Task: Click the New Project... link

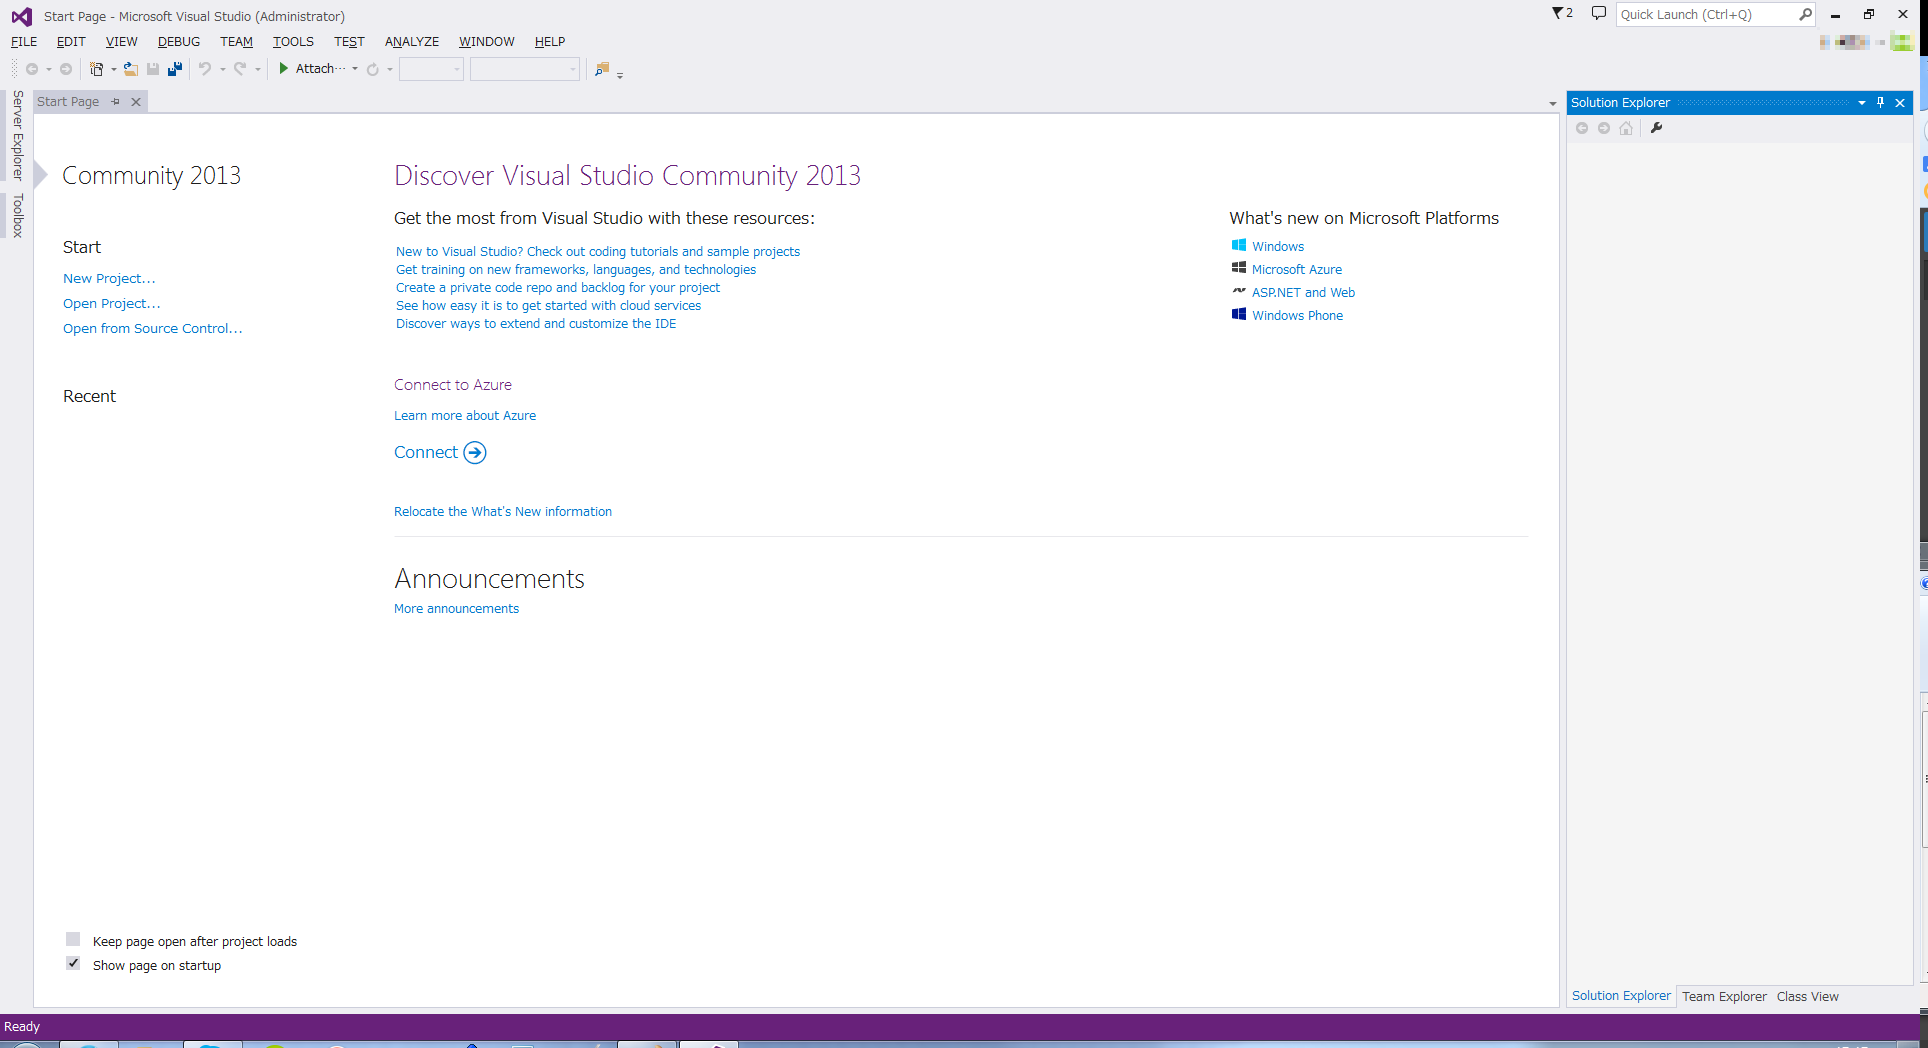Action: 109,279
